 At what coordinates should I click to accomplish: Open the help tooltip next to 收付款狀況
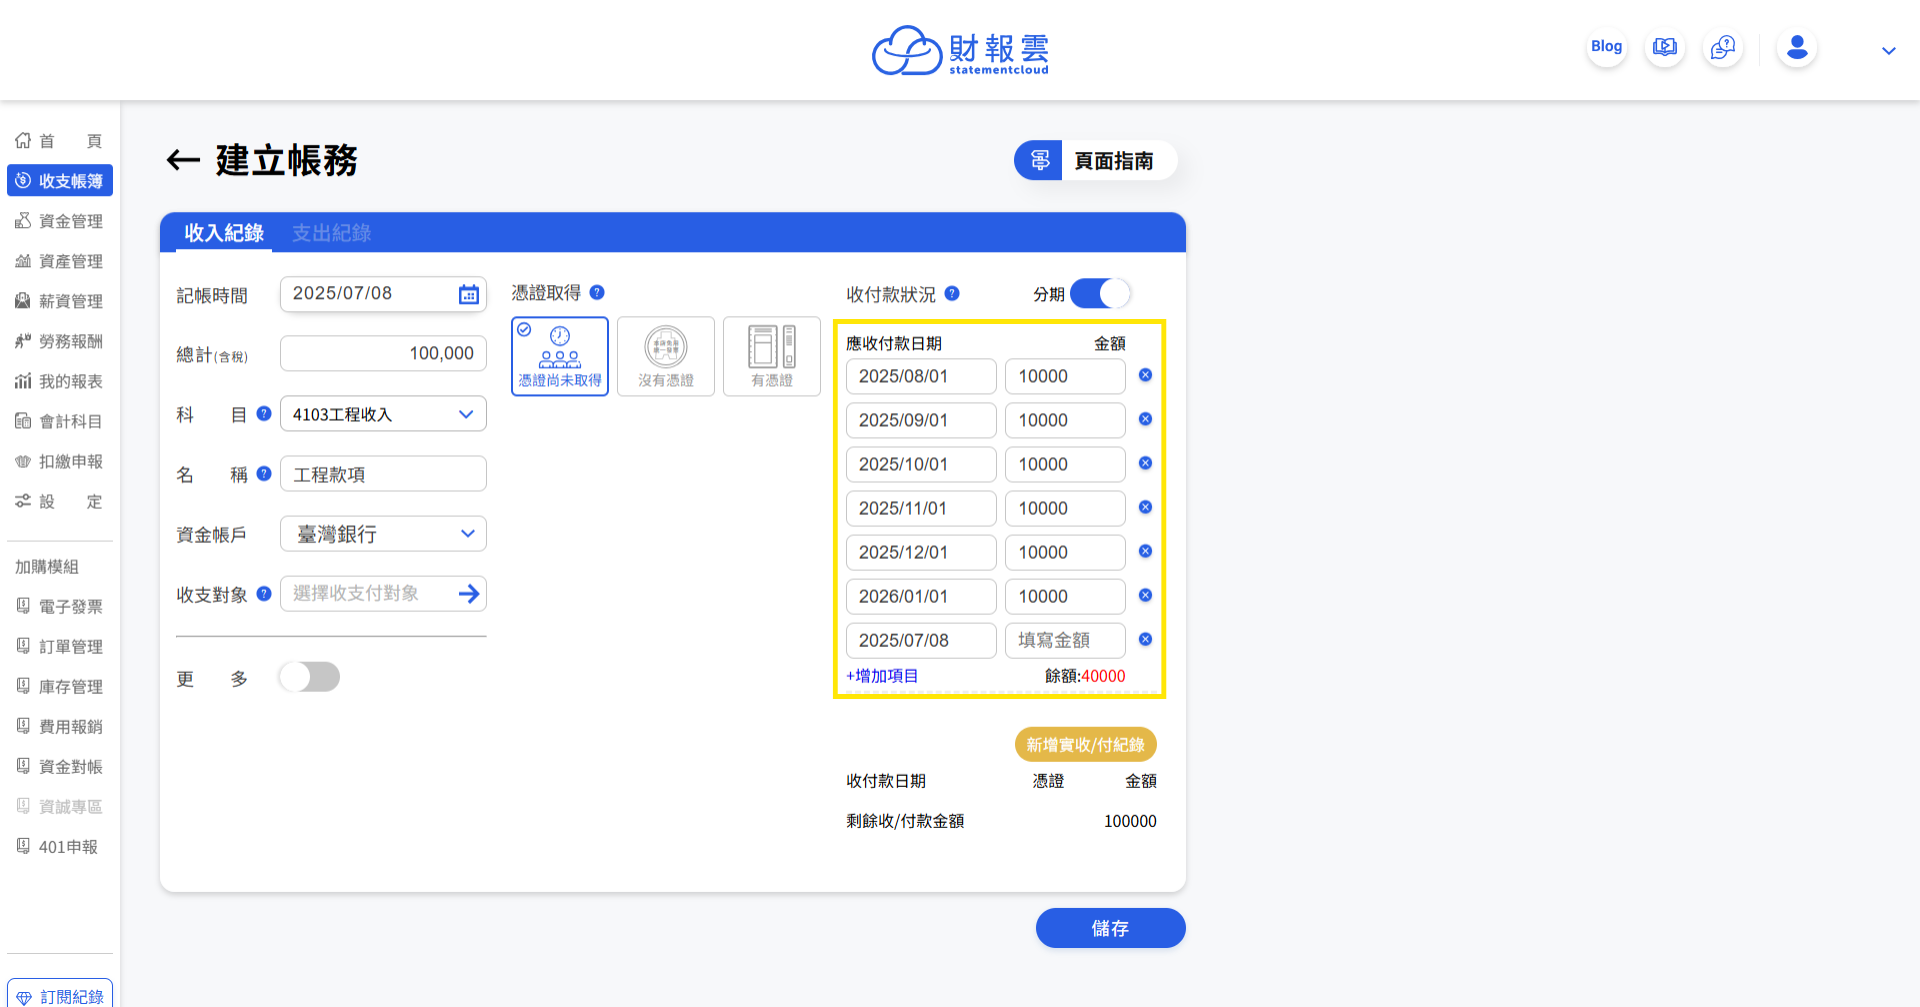pos(952,293)
